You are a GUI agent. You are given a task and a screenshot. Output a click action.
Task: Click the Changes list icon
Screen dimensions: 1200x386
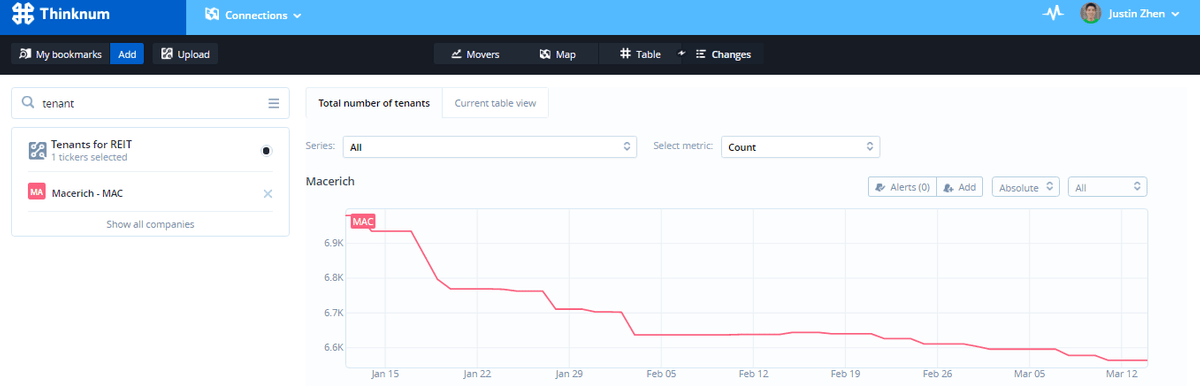[701, 54]
